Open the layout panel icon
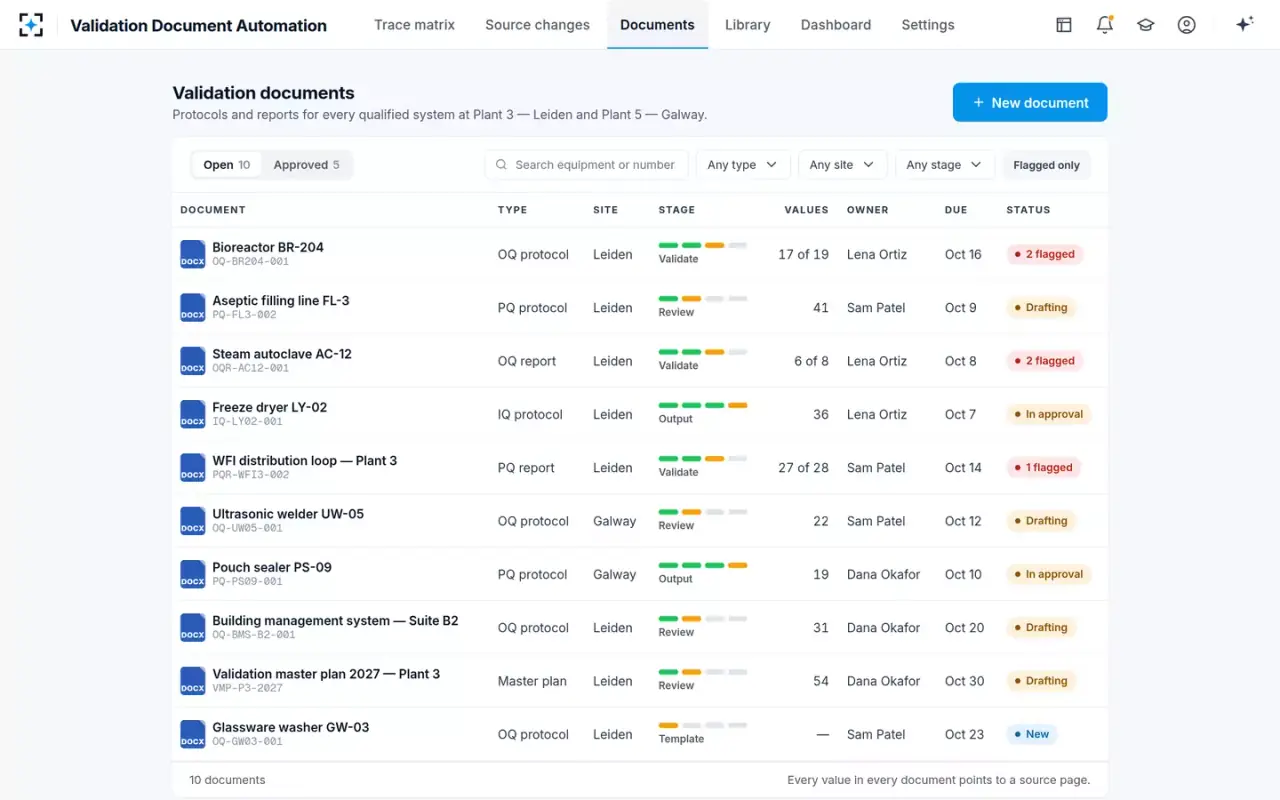Image resolution: width=1280 pixels, height=800 pixels. 1064,25
